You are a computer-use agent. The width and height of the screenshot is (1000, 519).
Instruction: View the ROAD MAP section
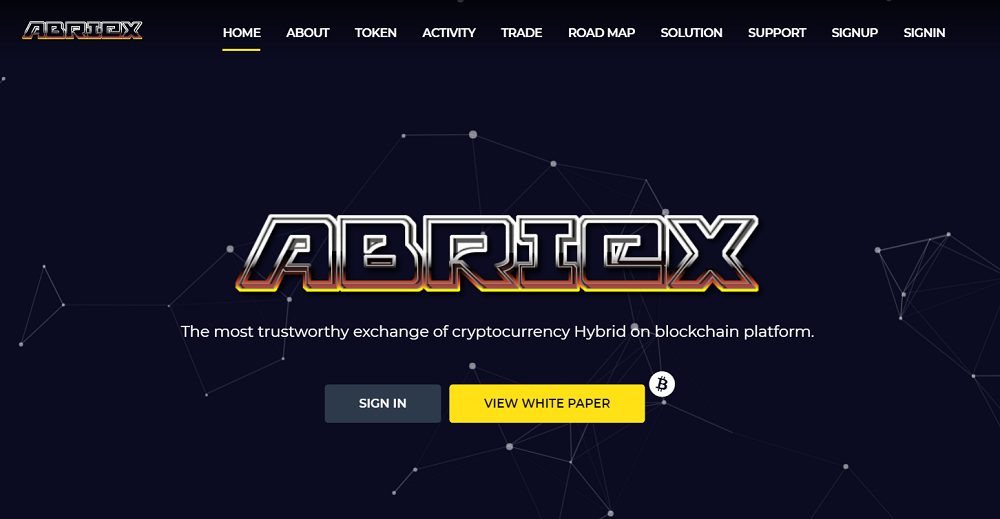[601, 33]
